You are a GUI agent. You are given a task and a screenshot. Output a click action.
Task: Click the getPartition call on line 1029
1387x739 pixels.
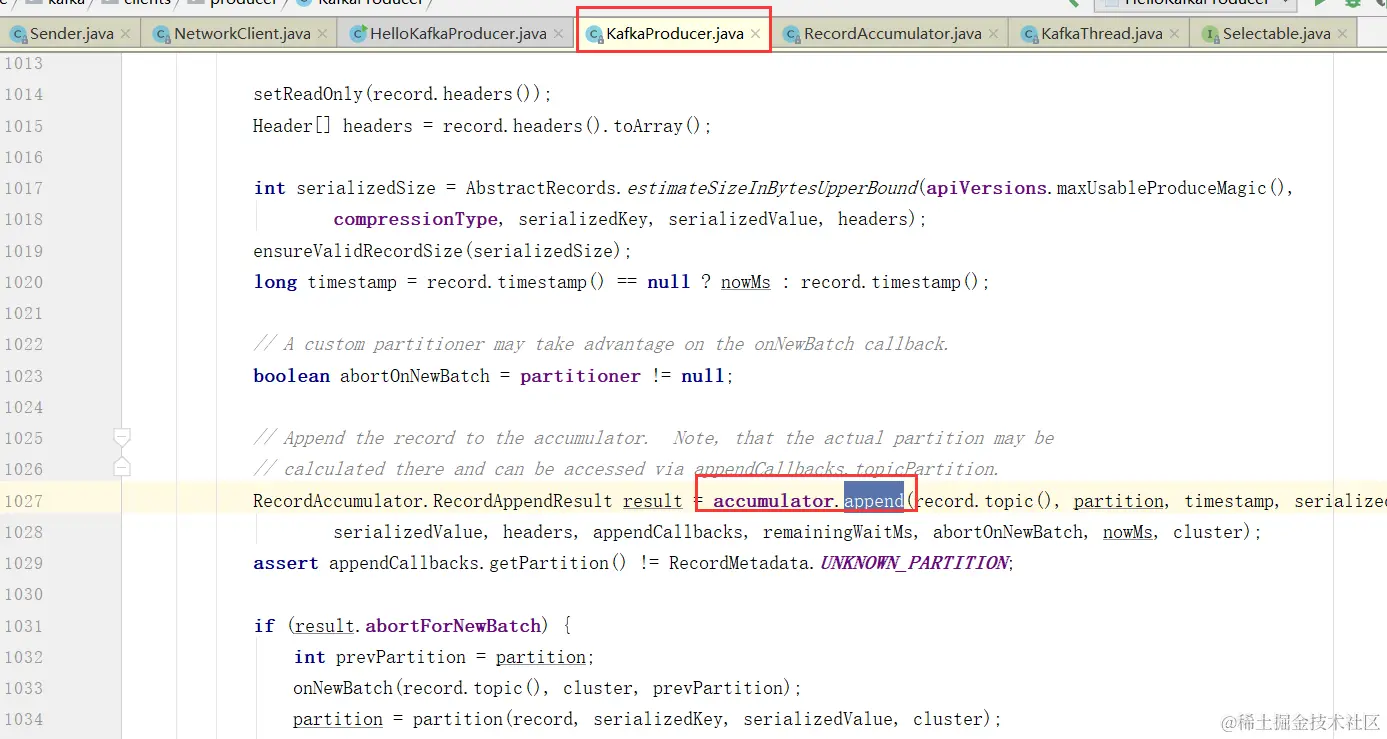click(x=549, y=563)
